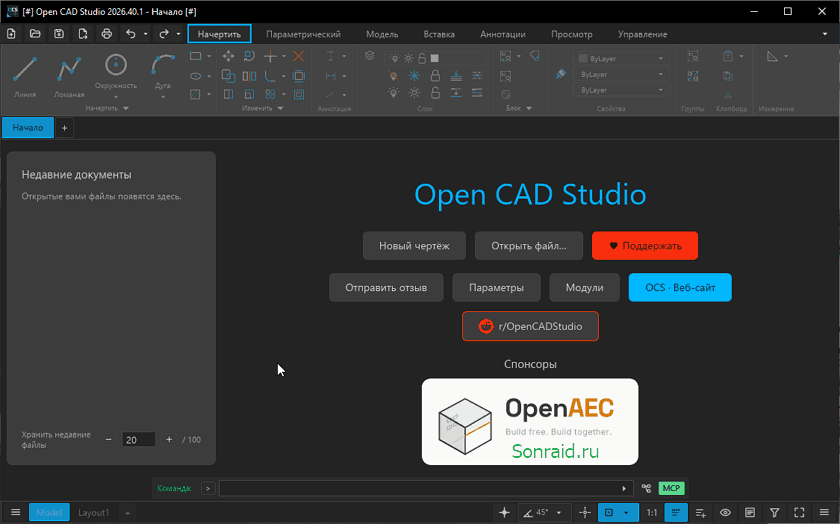Click the scissors cut icon in Клипборд
This screenshot has height=524, width=840.
click(x=728, y=95)
